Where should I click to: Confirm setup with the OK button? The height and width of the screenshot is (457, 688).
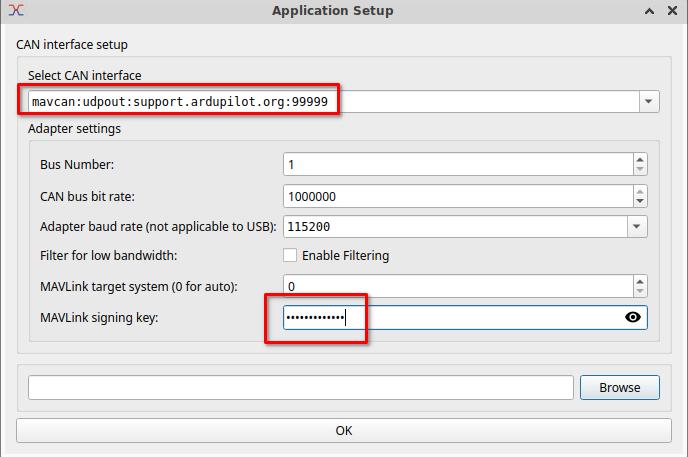[x=343, y=431]
